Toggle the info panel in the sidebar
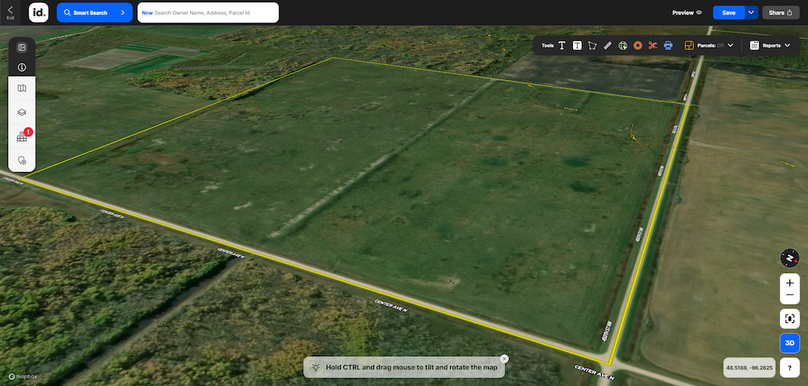This screenshot has width=808, height=386. pos(22,67)
